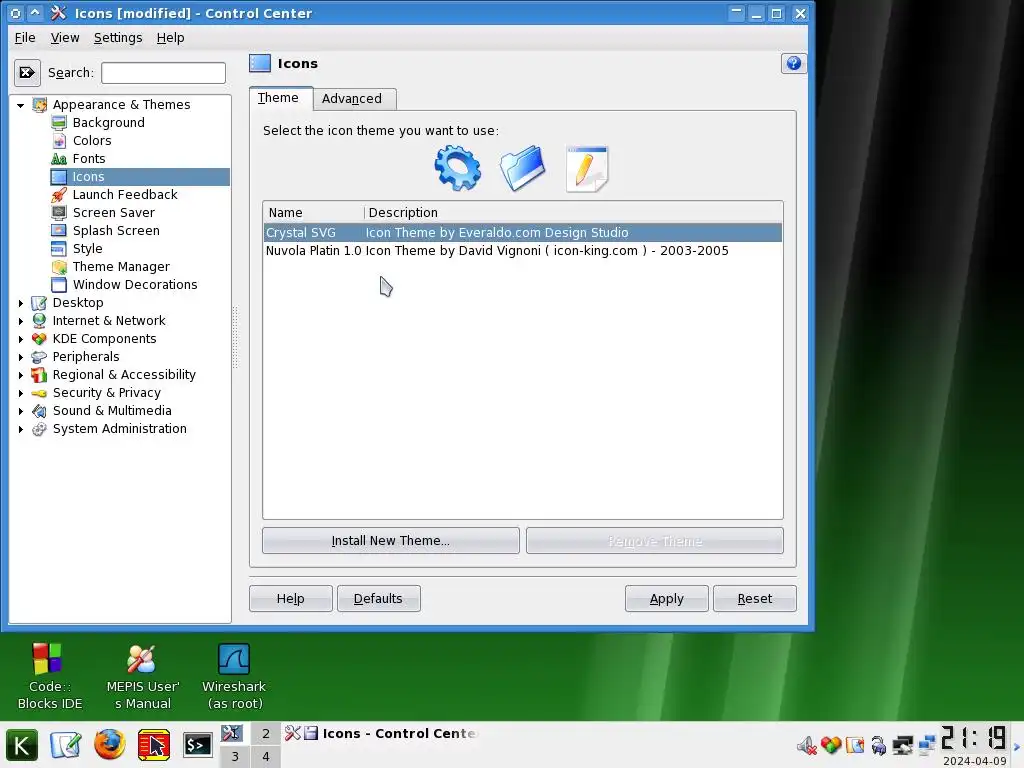This screenshot has height=768, width=1024.
Task: Switch to virtual desktop 2 in the pager
Action: (266, 734)
